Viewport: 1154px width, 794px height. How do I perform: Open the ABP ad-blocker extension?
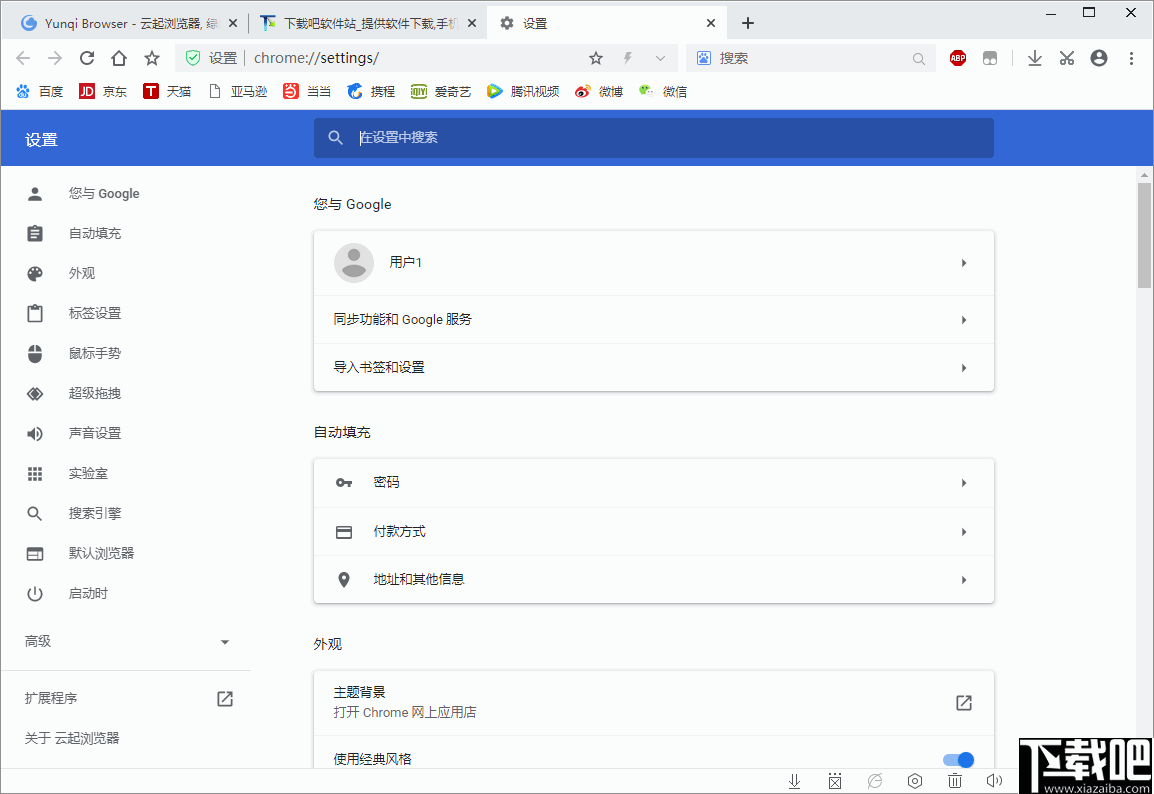[x=957, y=58]
